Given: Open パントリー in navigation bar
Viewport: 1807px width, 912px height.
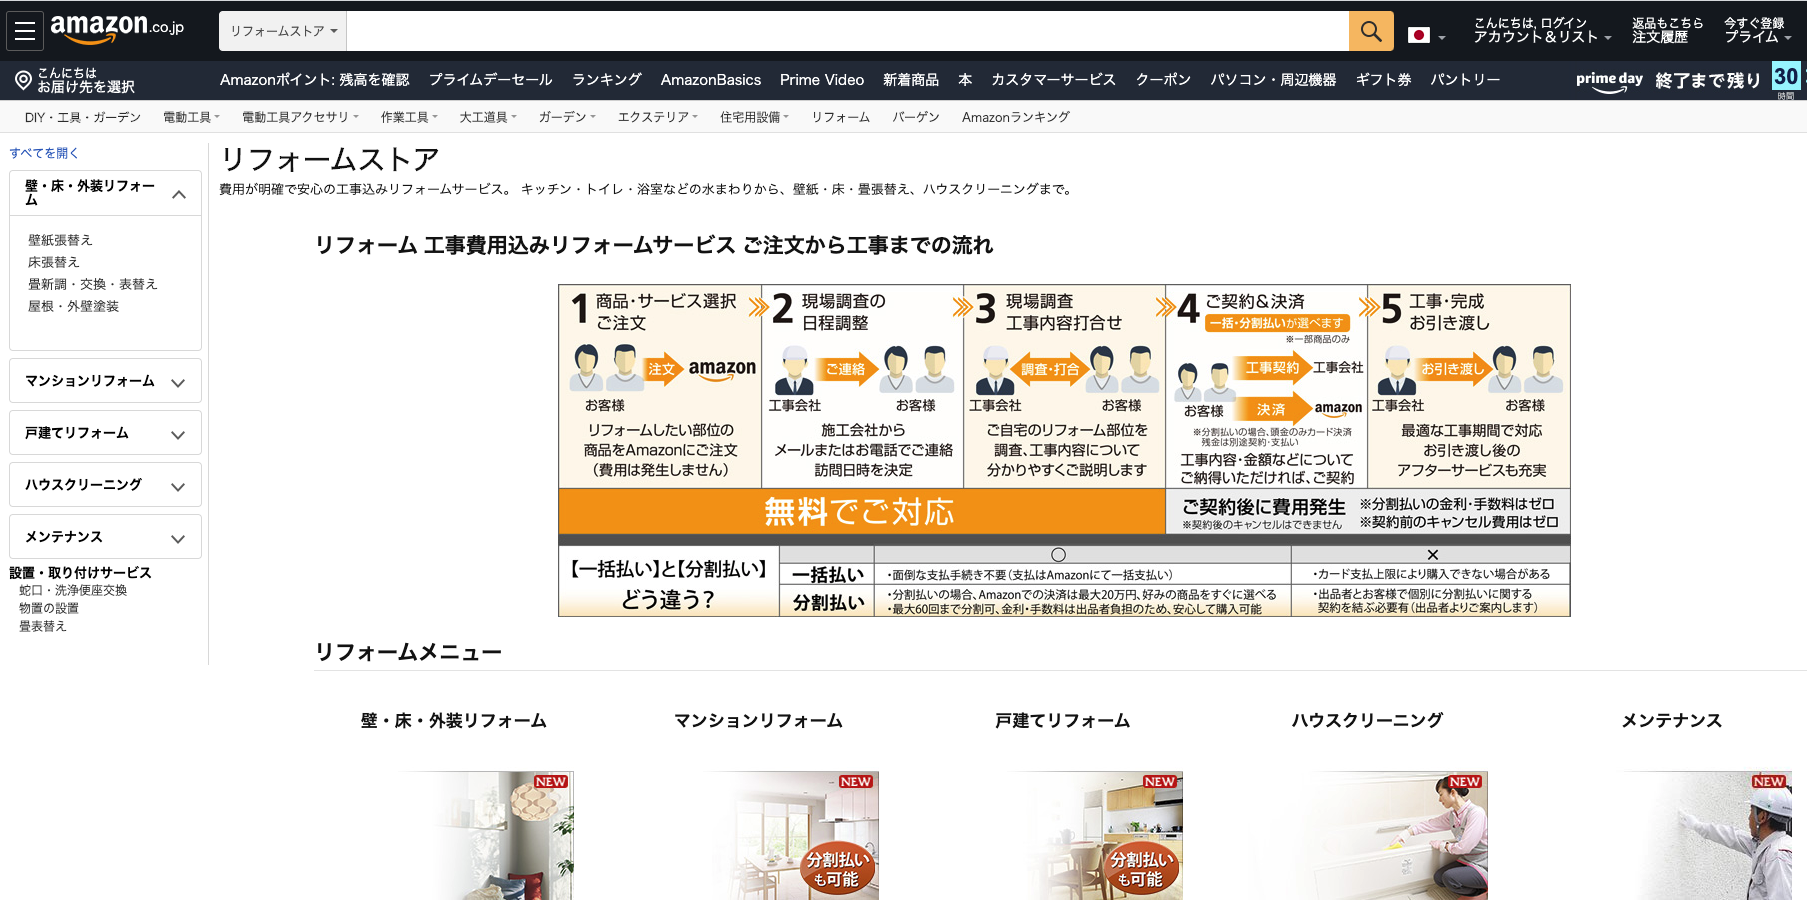Looking at the screenshot, I should 1465,79.
